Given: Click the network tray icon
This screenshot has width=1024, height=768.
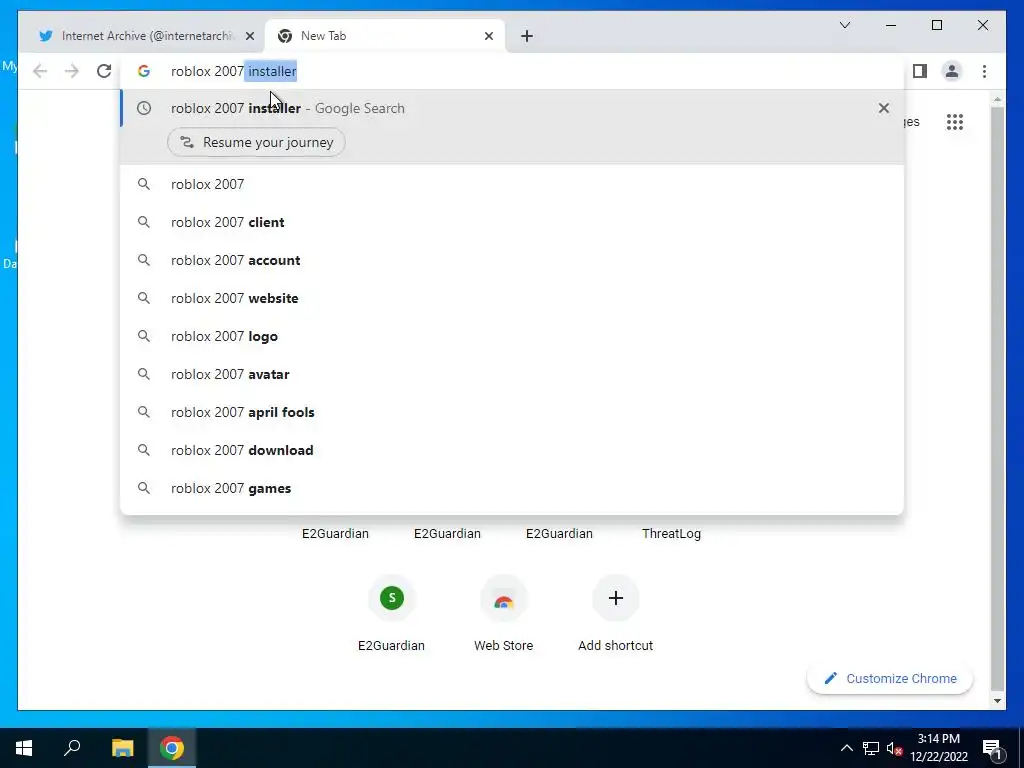Looking at the screenshot, I should click(871, 748).
